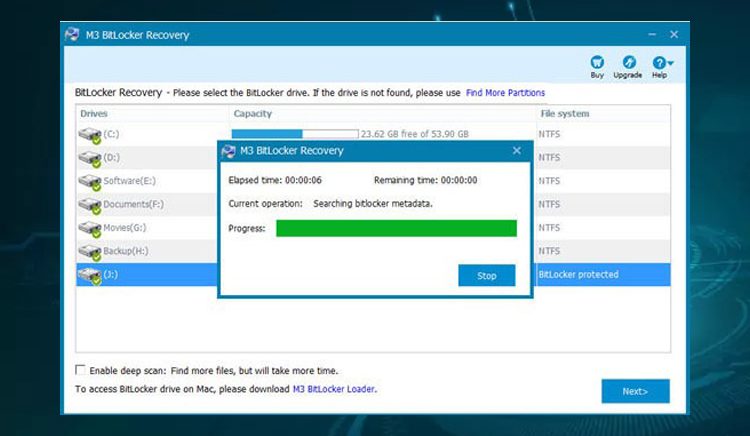Click the NTFS cell in Backup(H:) row

click(549, 251)
